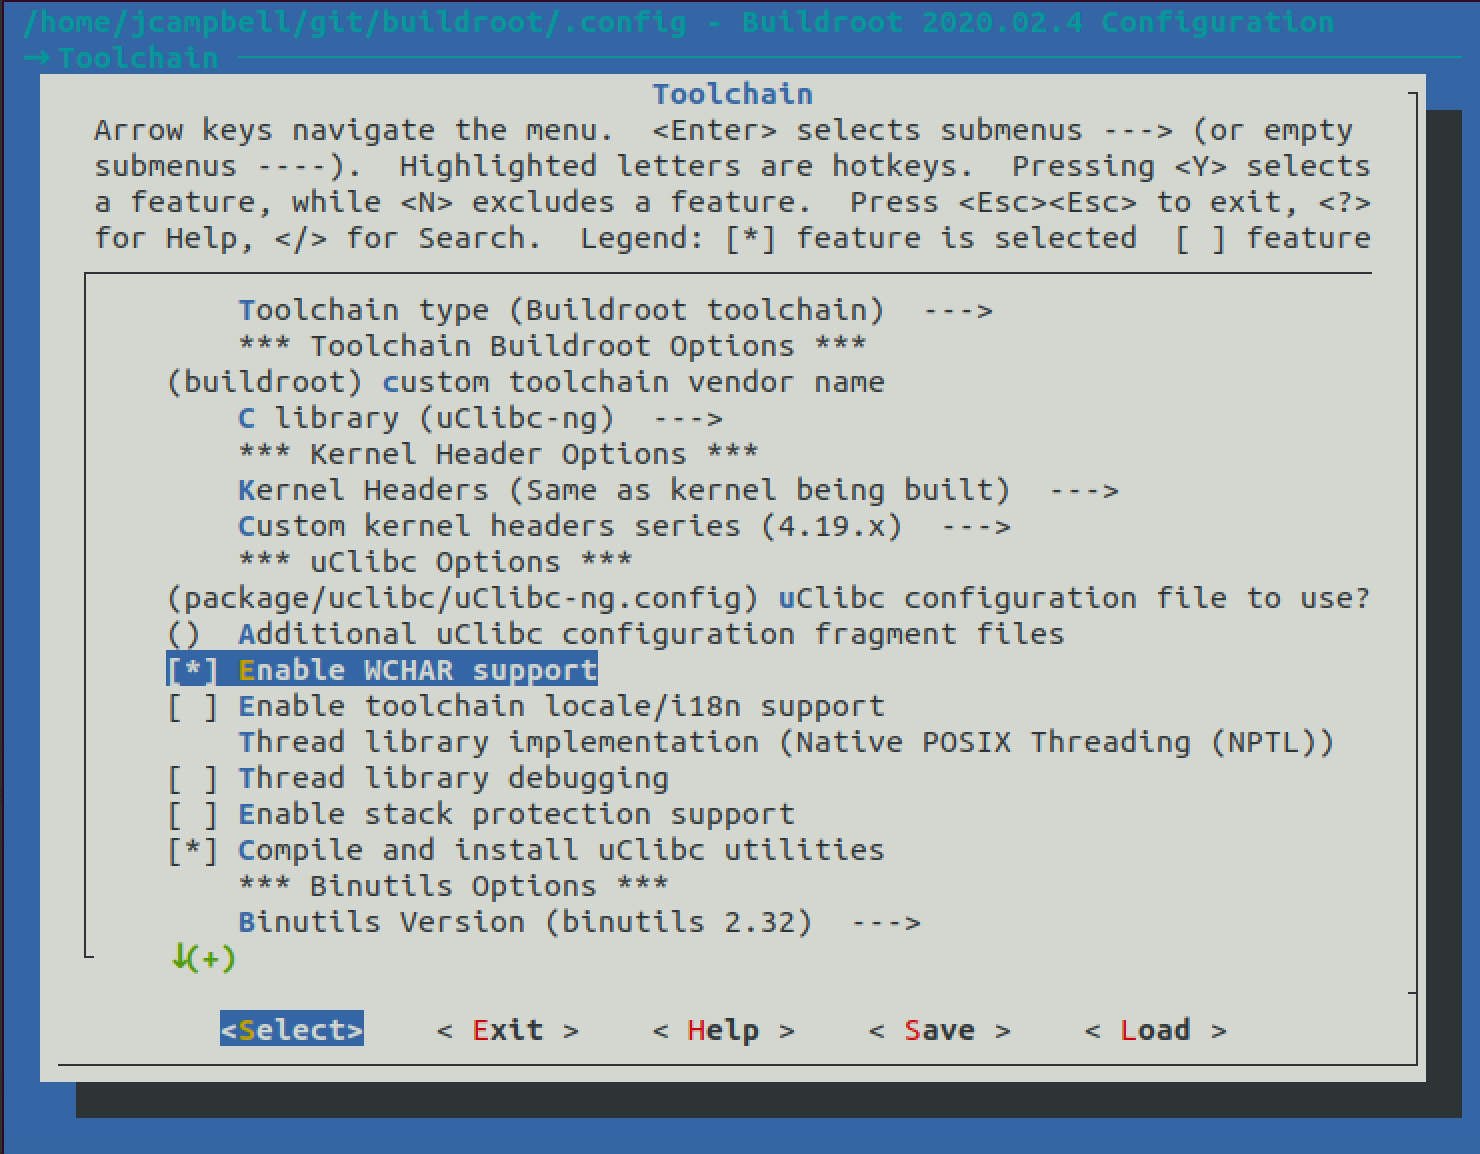Viewport: 1480px width, 1154px height.
Task: Open Binutils Version submenu
Action: 580,922
